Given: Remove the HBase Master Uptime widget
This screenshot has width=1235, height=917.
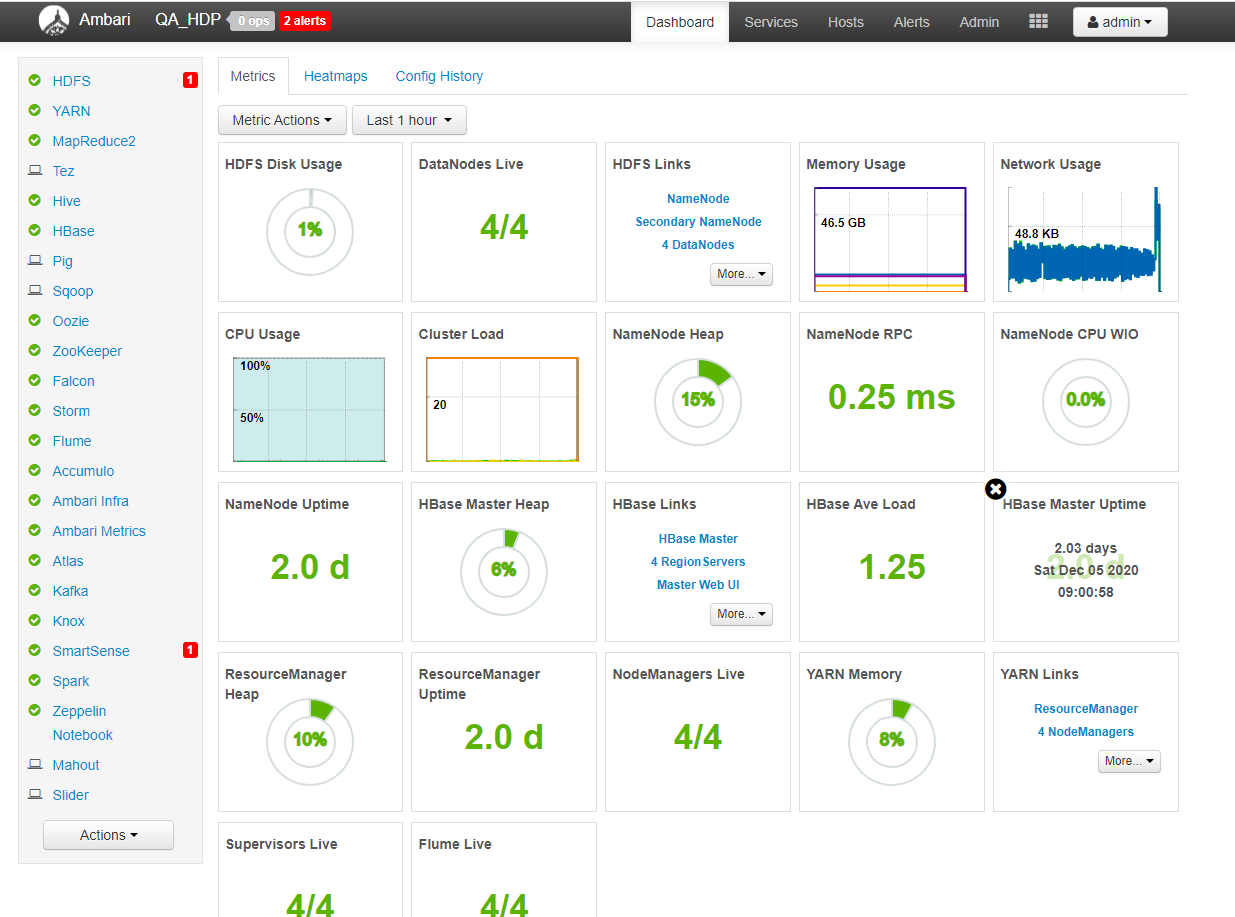Looking at the screenshot, I should pos(995,489).
